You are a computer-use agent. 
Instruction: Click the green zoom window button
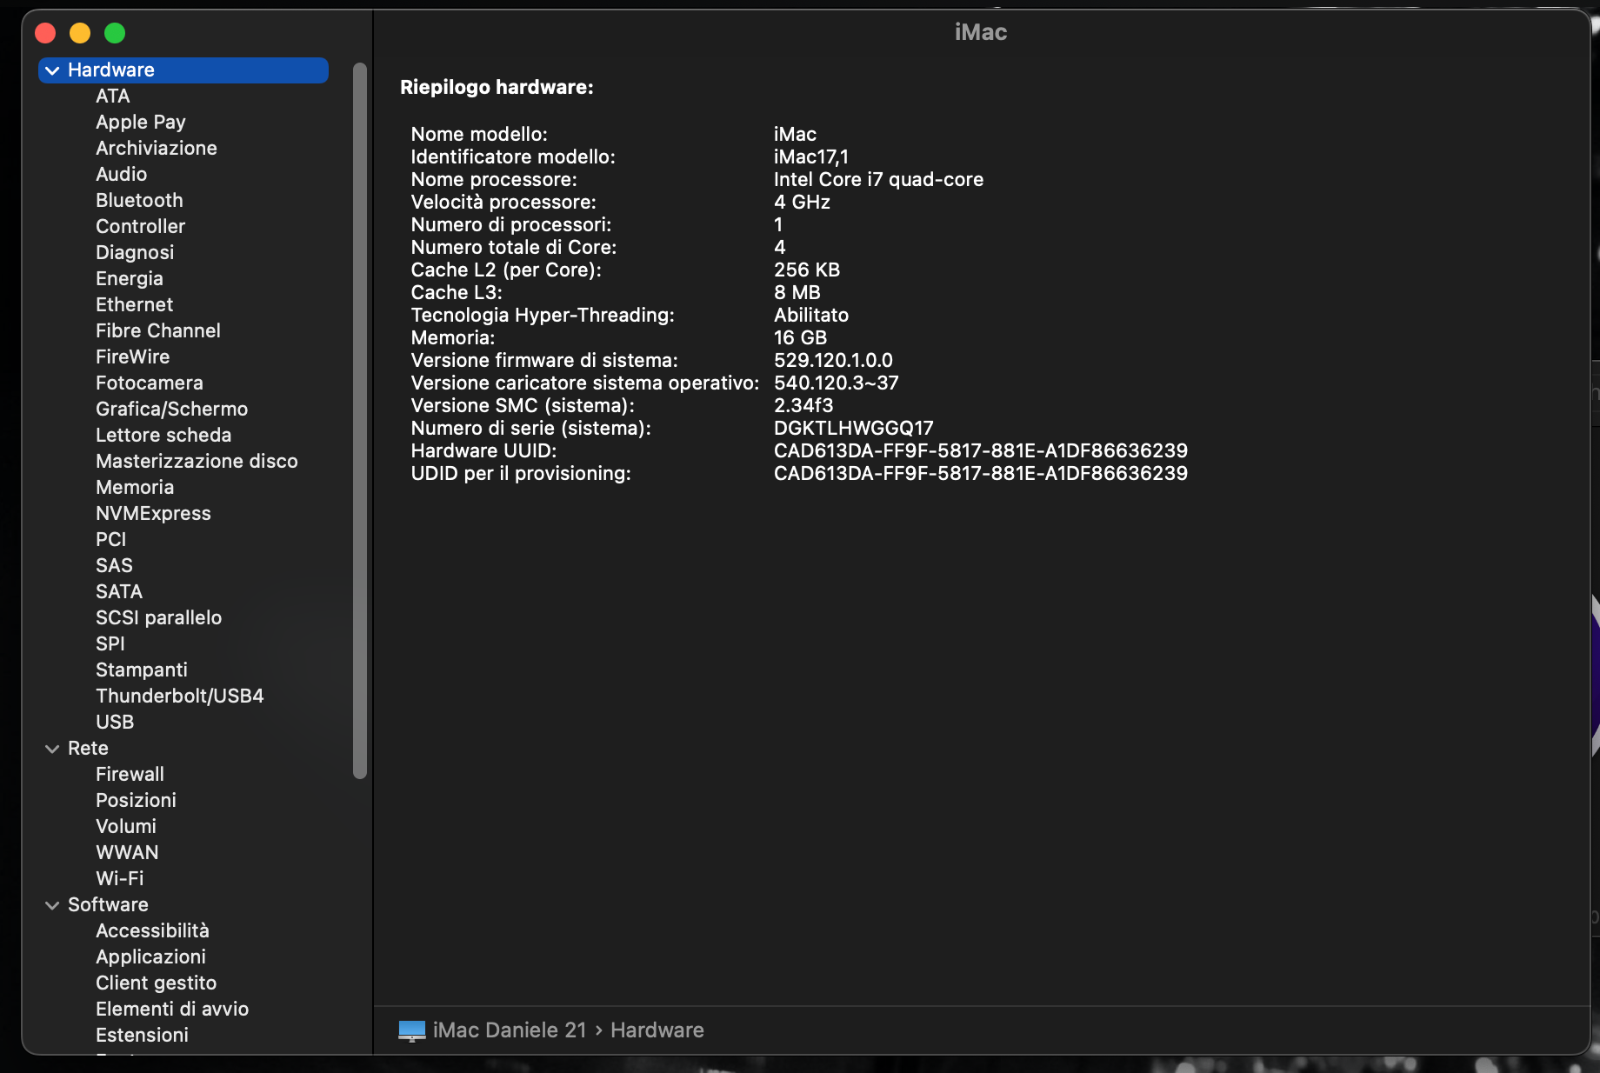[115, 33]
